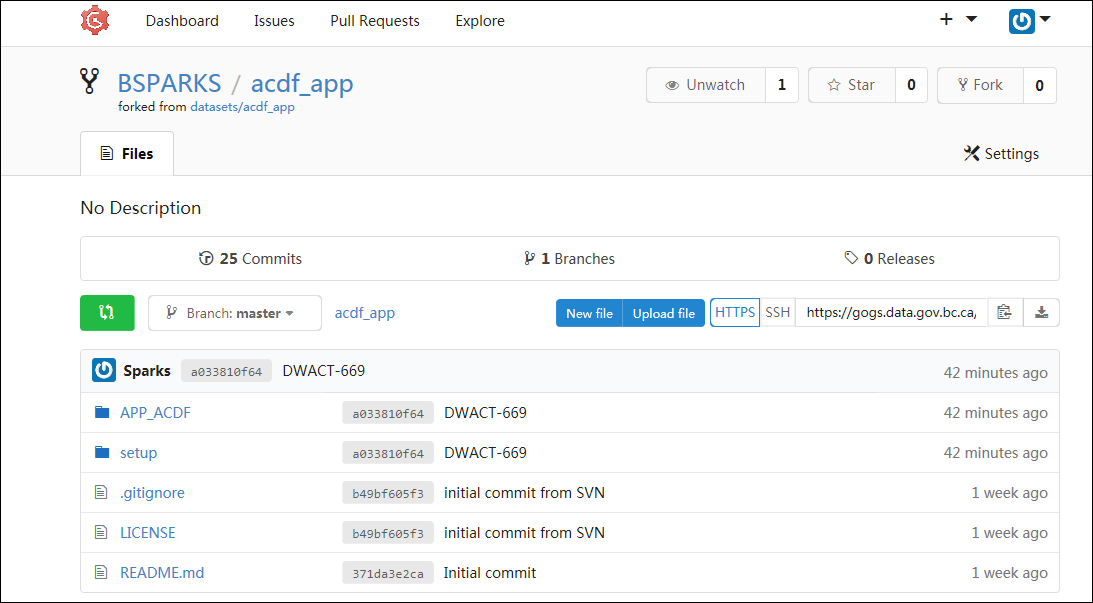Click the Upload file button
The height and width of the screenshot is (603, 1093).
coord(664,313)
